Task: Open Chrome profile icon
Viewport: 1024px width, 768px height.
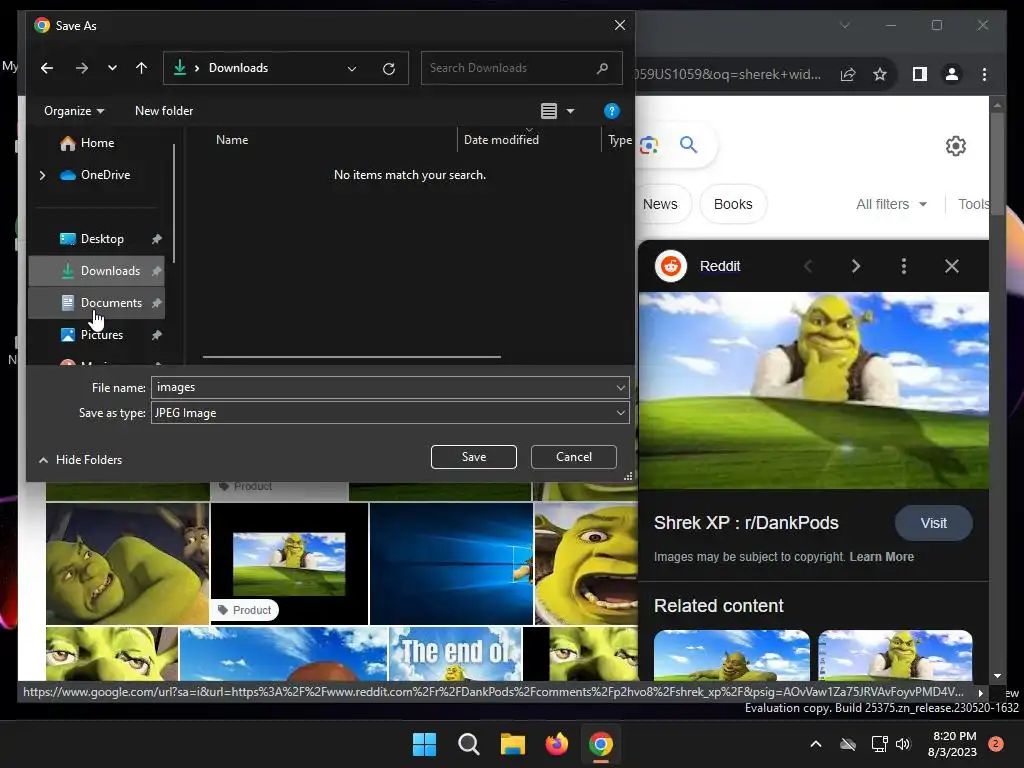Action: [x=952, y=74]
